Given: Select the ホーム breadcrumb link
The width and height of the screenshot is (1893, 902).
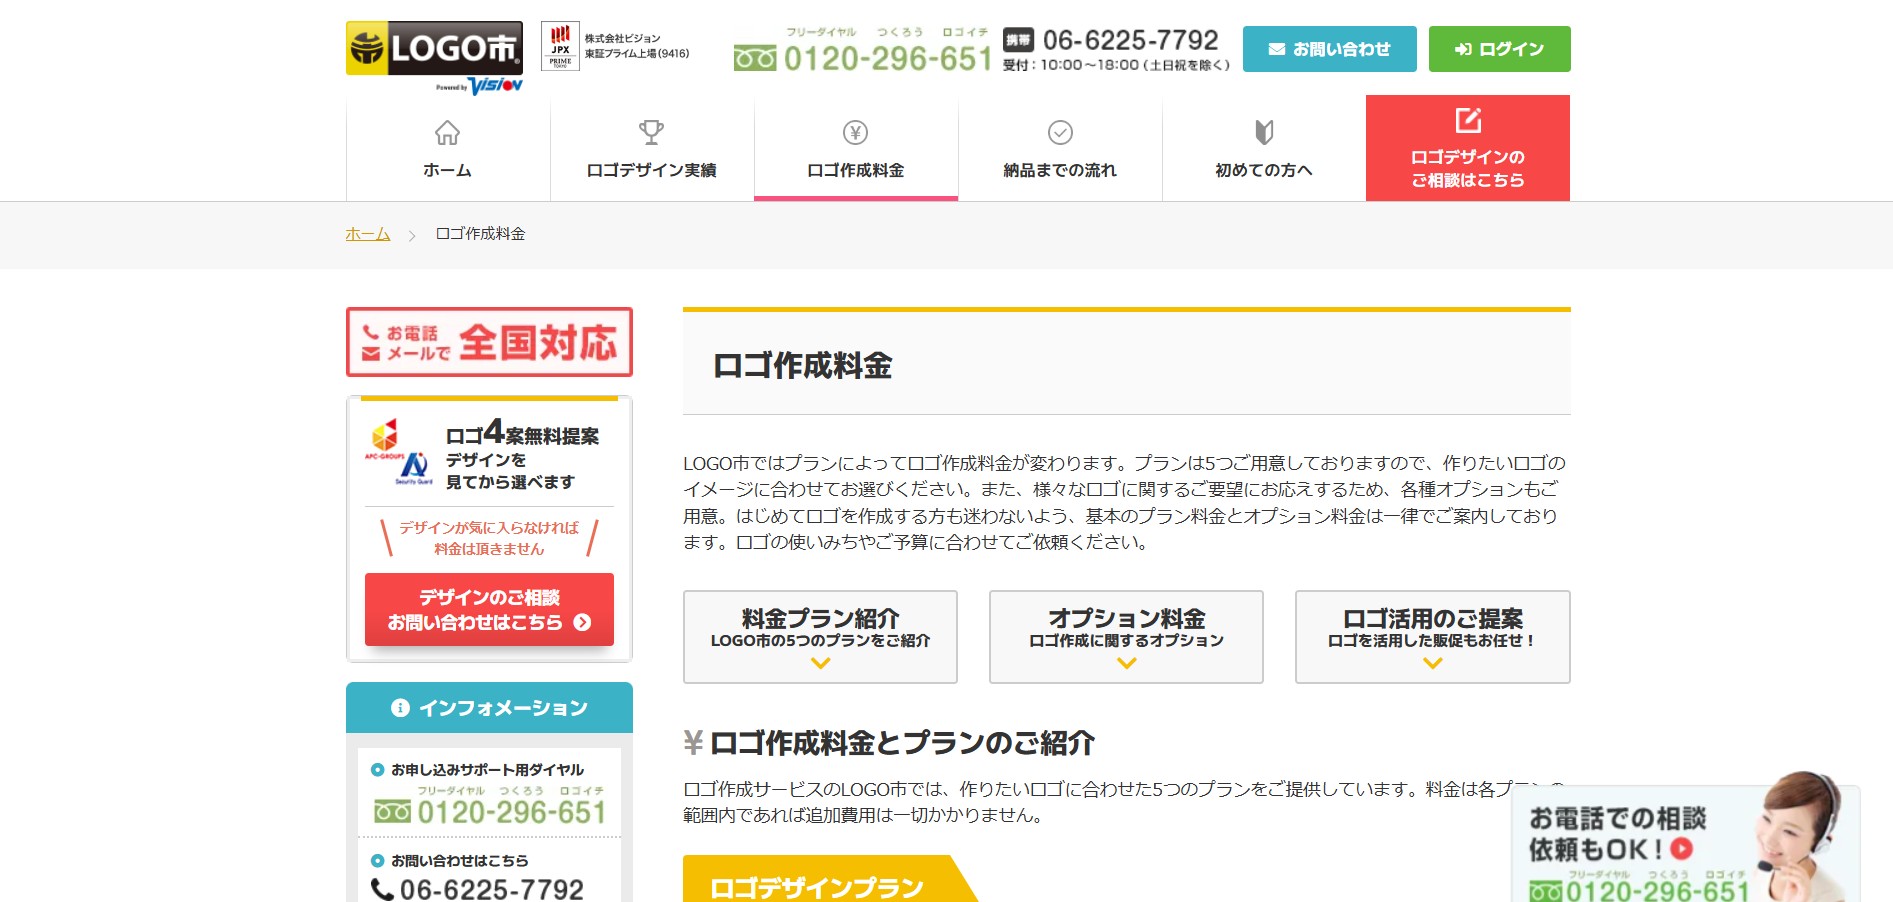Looking at the screenshot, I should pos(366,233).
